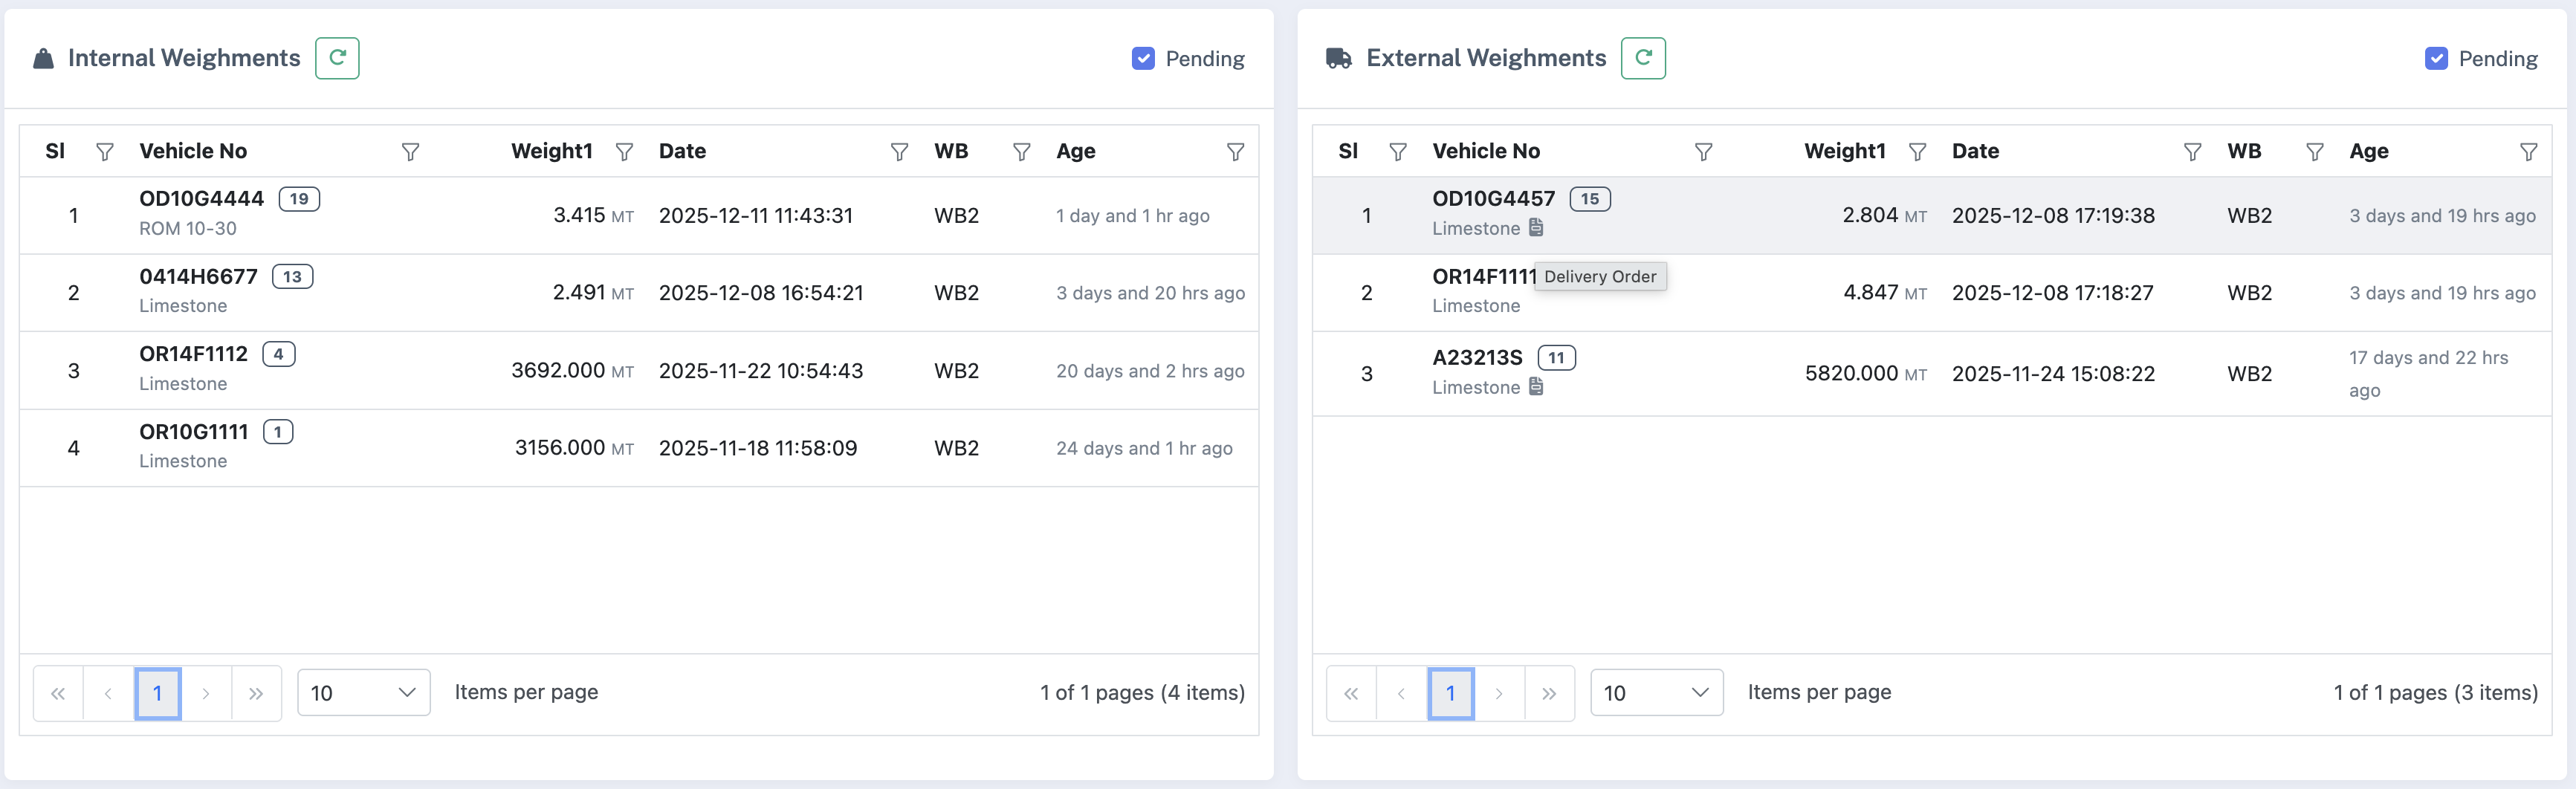Open items per page dropdown for External Weighments
The height and width of the screenshot is (789, 2576).
[1656, 693]
